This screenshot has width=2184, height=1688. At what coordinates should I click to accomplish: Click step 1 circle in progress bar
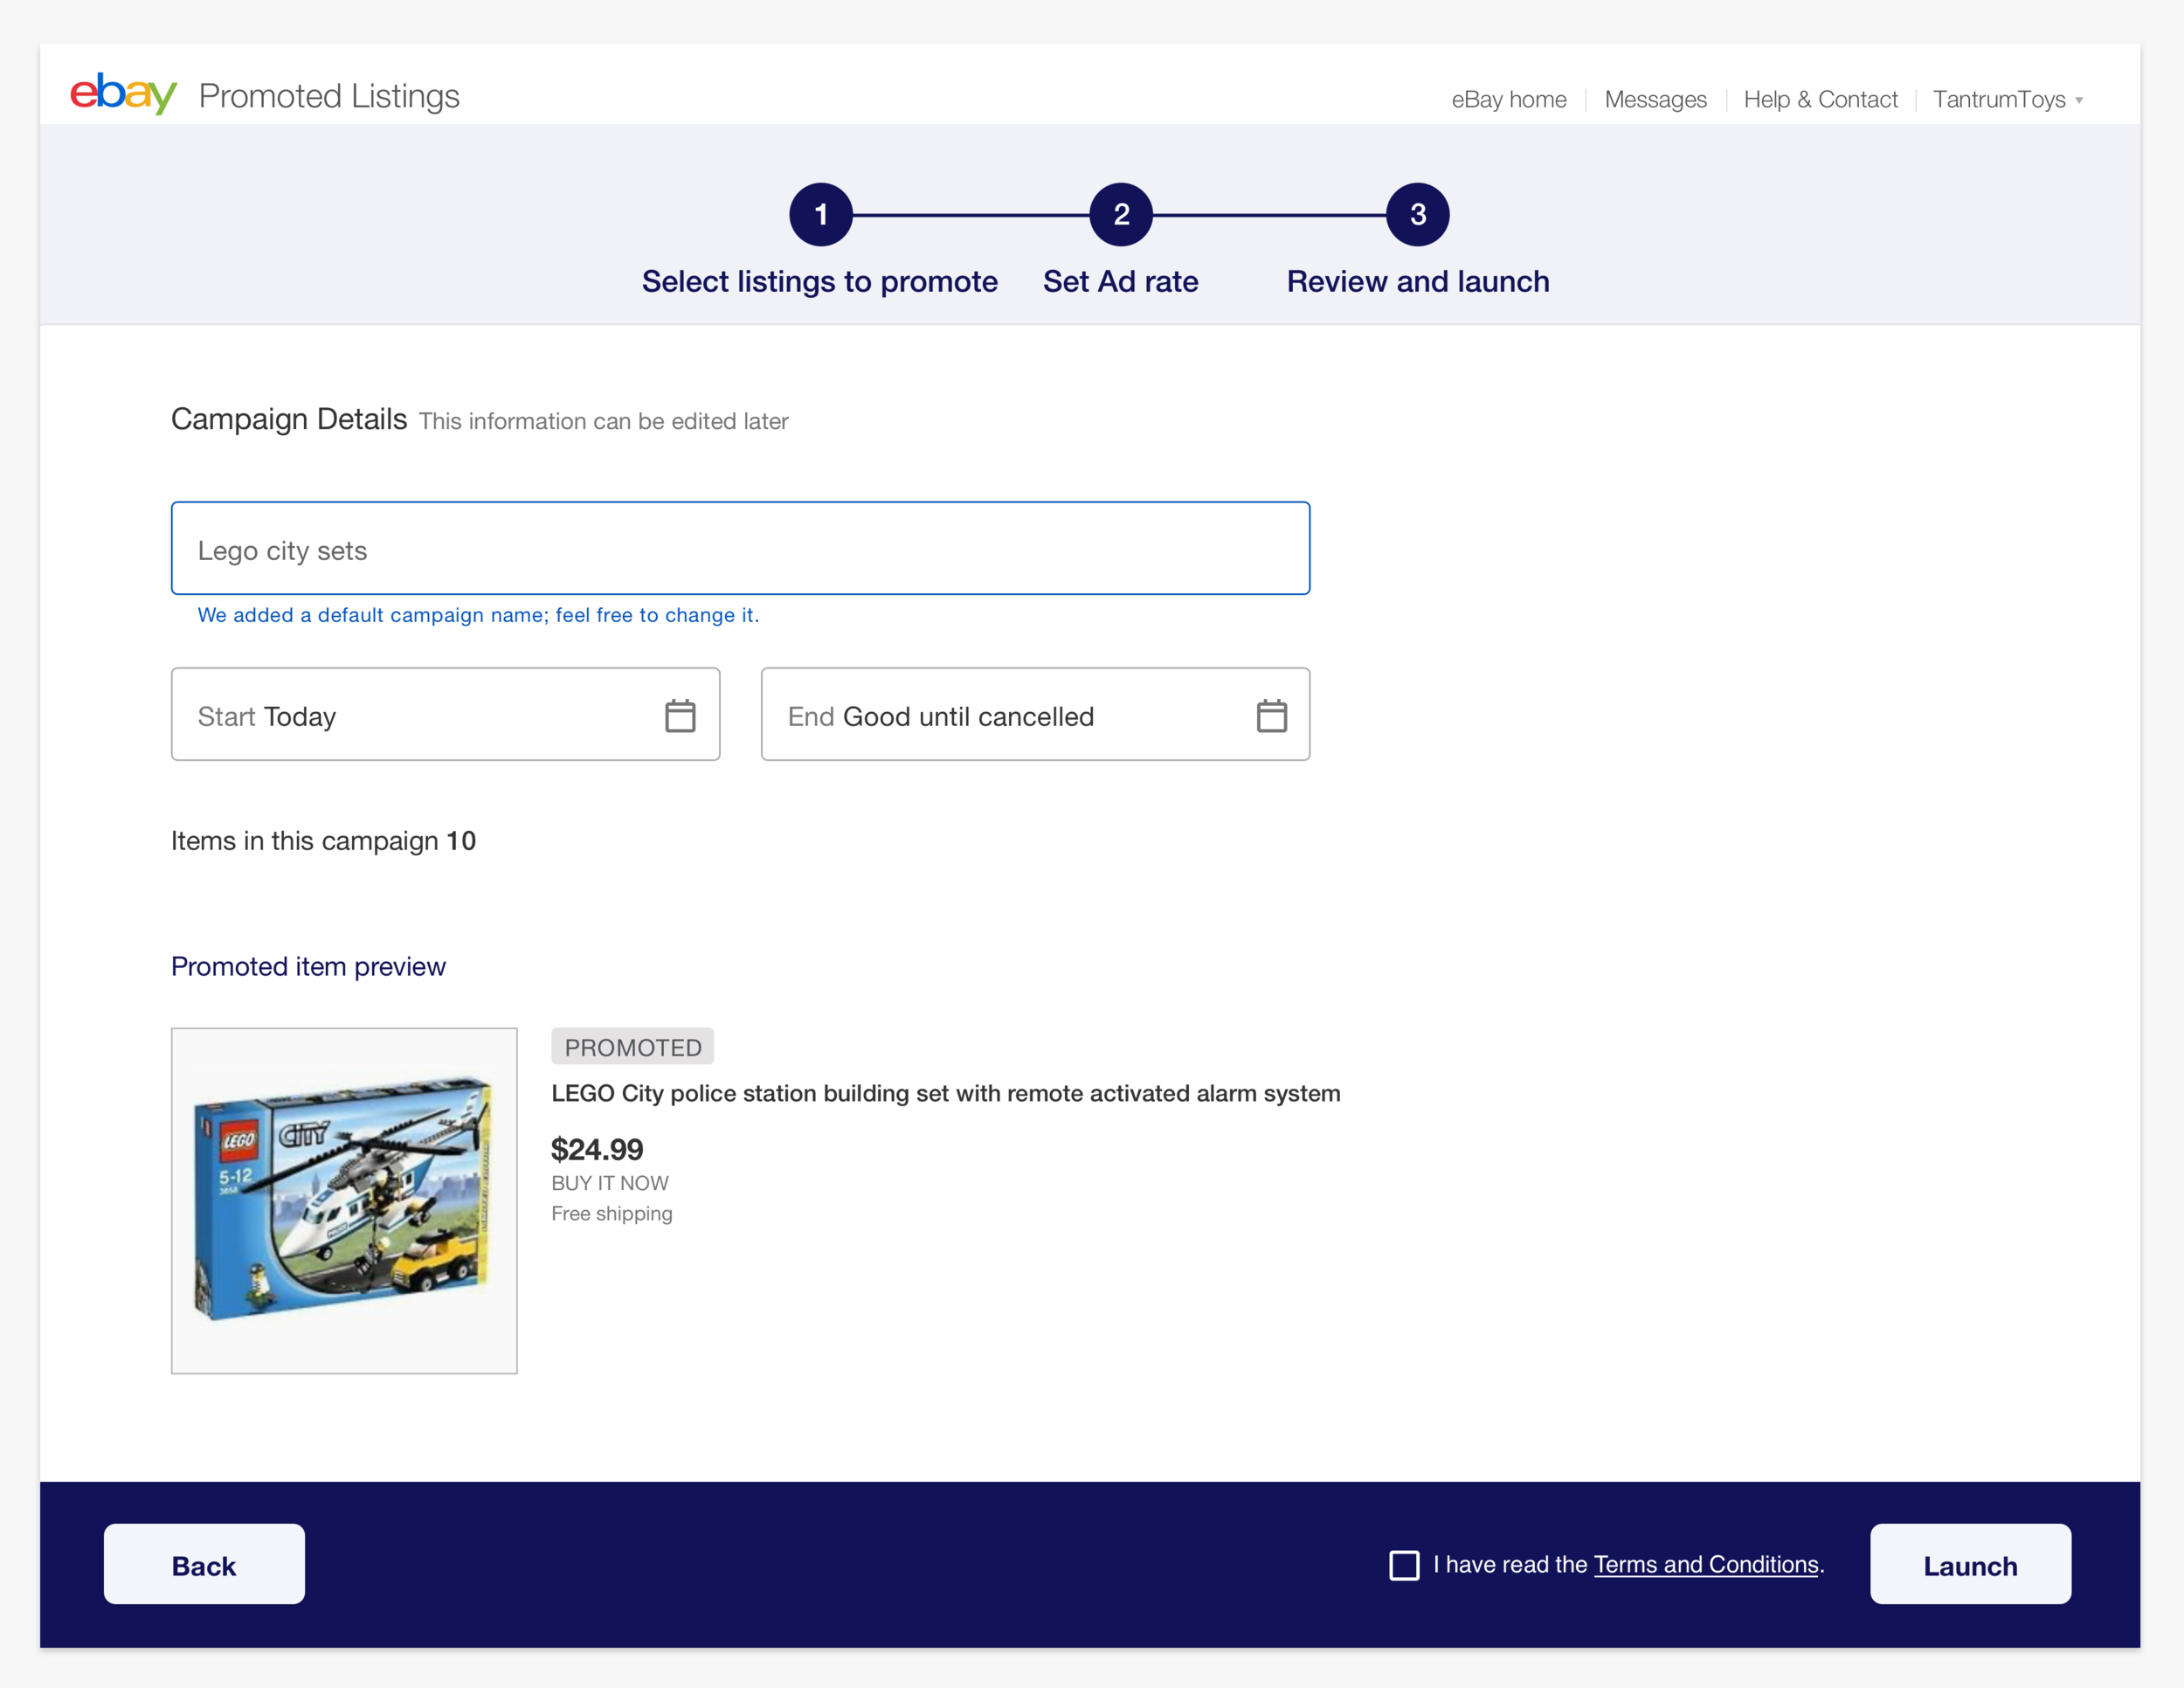[820, 214]
